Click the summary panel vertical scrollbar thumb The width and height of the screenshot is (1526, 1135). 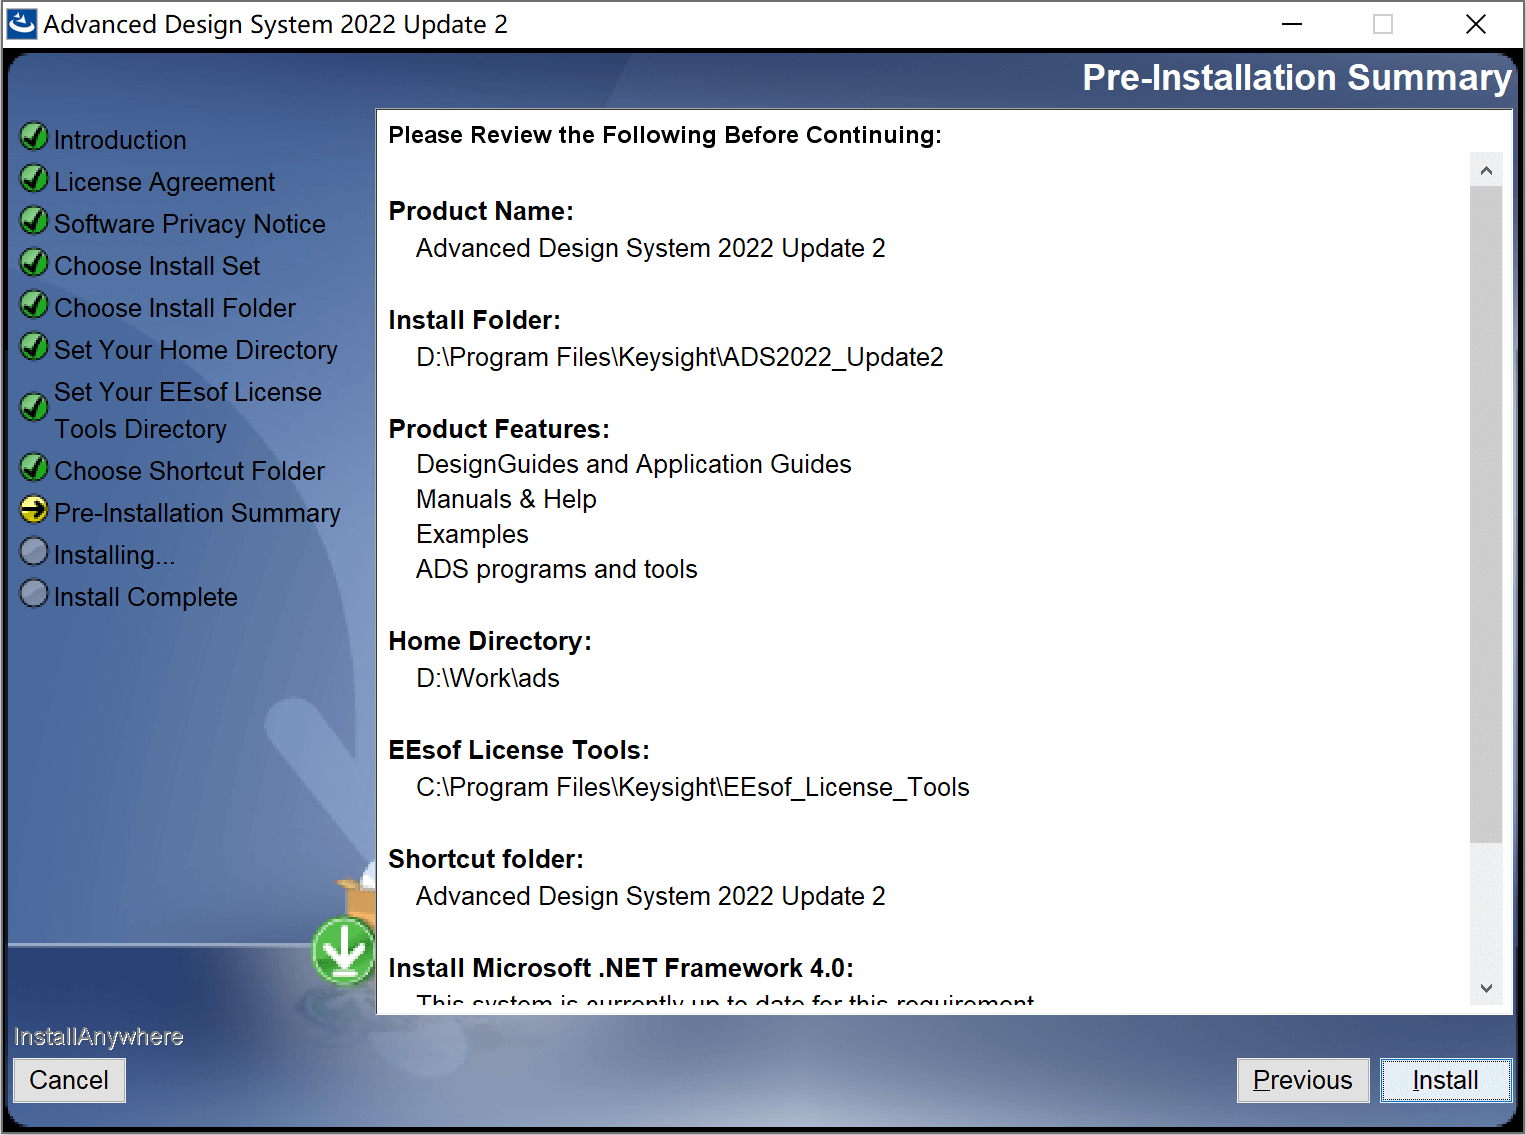pos(1486,514)
